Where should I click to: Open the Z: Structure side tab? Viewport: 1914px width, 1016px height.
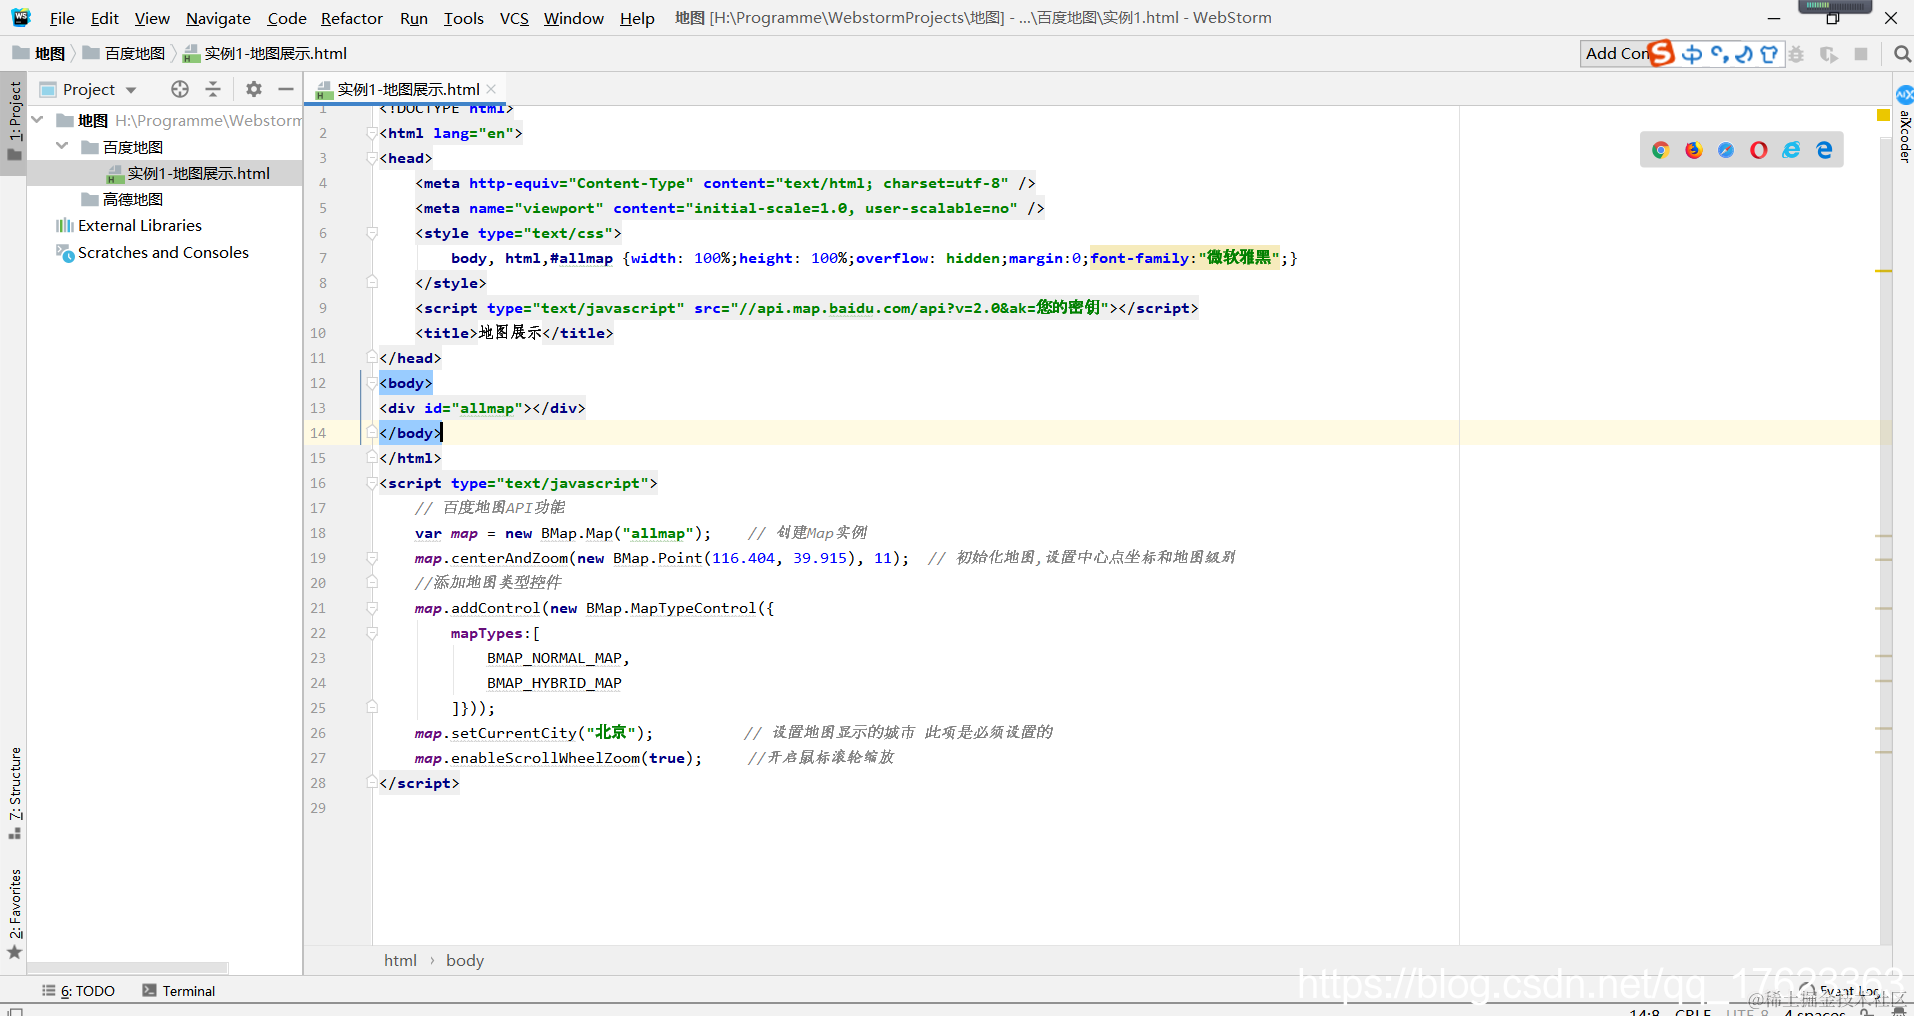[x=15, y=791]
